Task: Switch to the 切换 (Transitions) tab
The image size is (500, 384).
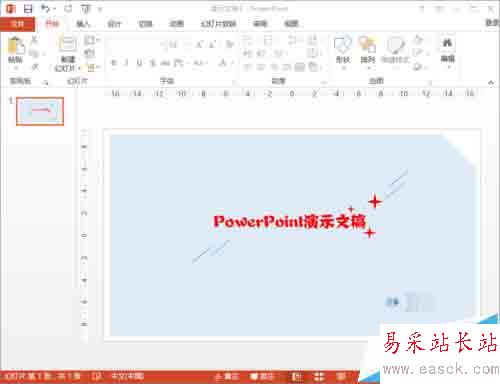Action: (x=145, y=24)
